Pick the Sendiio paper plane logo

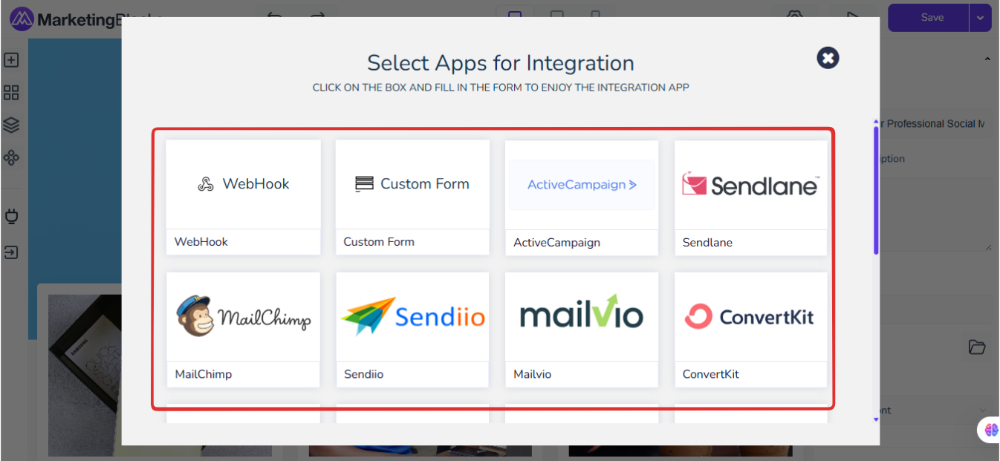click(413, 317)
